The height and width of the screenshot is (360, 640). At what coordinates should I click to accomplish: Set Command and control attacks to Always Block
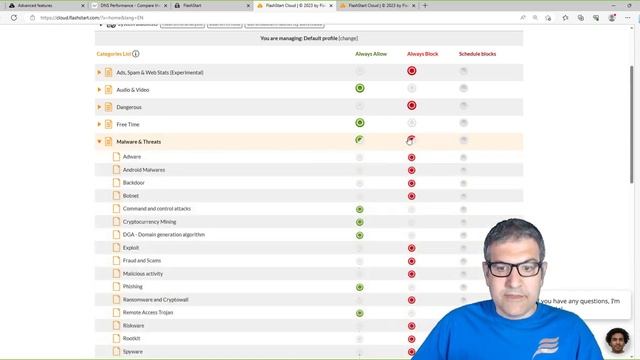pos(411,209)
